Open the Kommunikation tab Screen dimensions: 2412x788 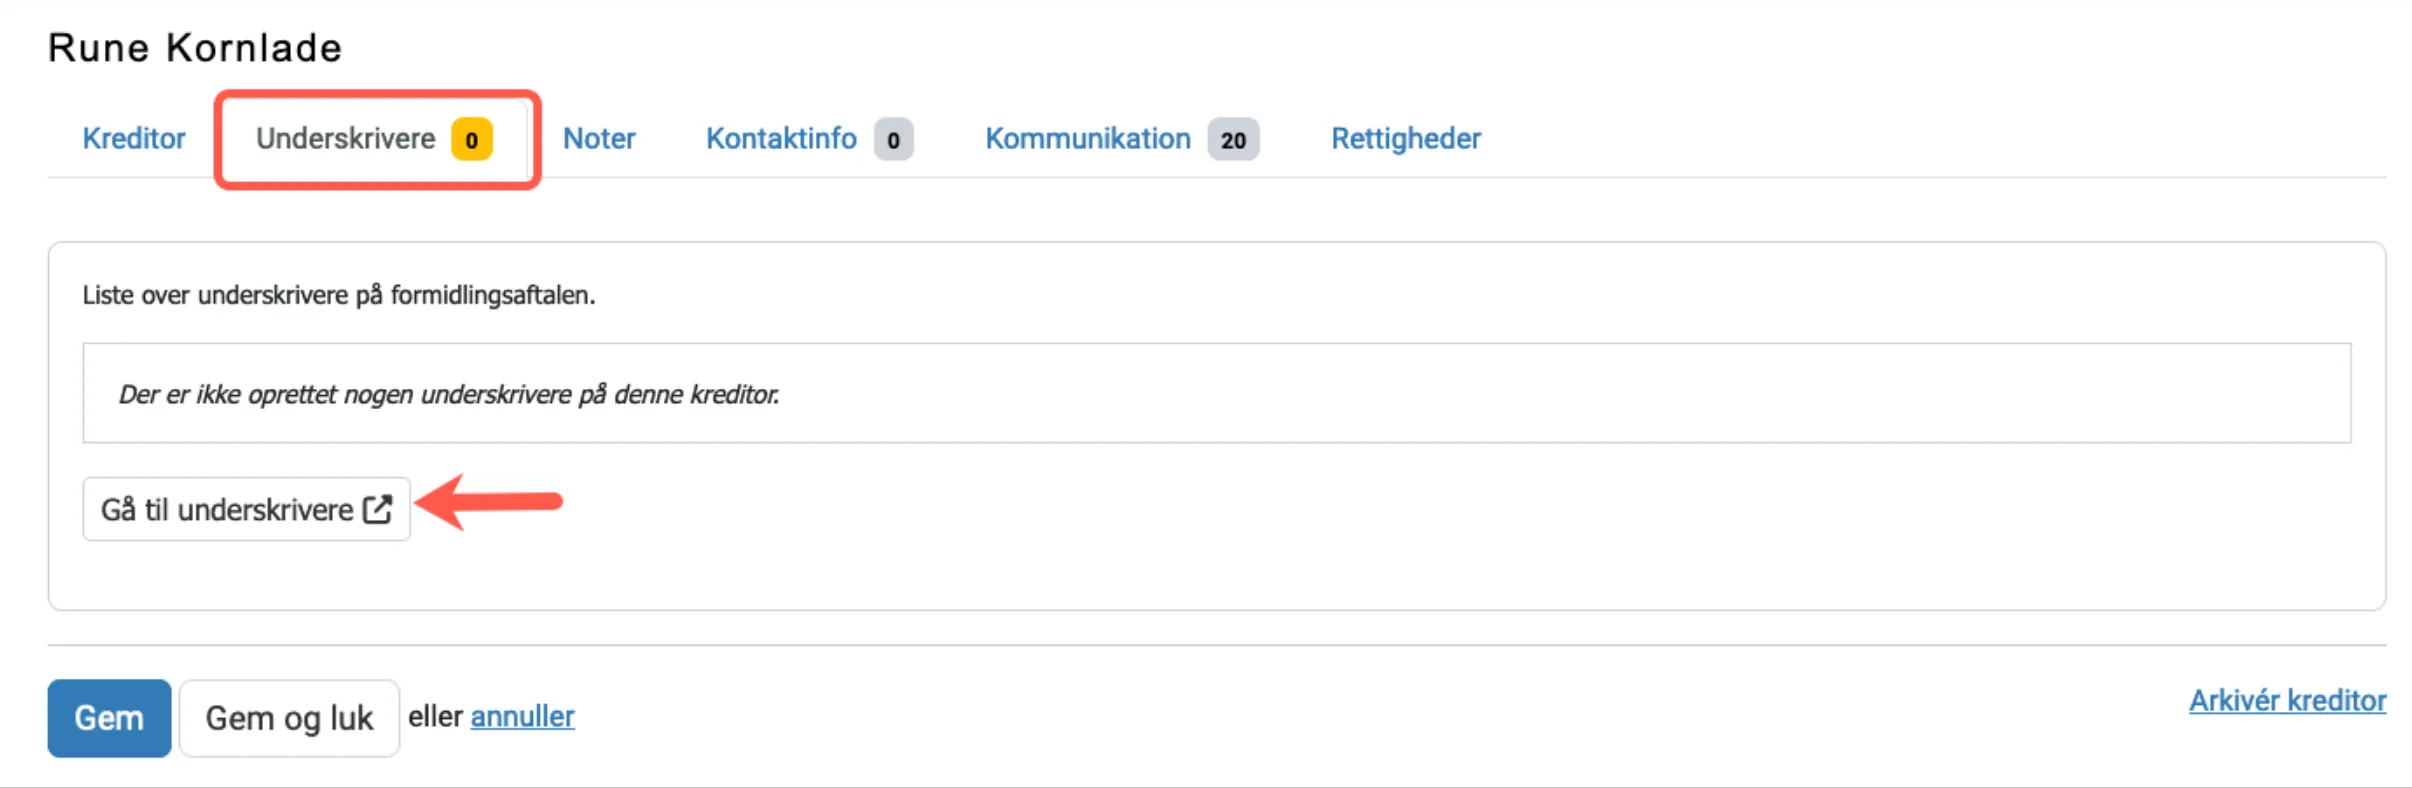(1087, 139)
